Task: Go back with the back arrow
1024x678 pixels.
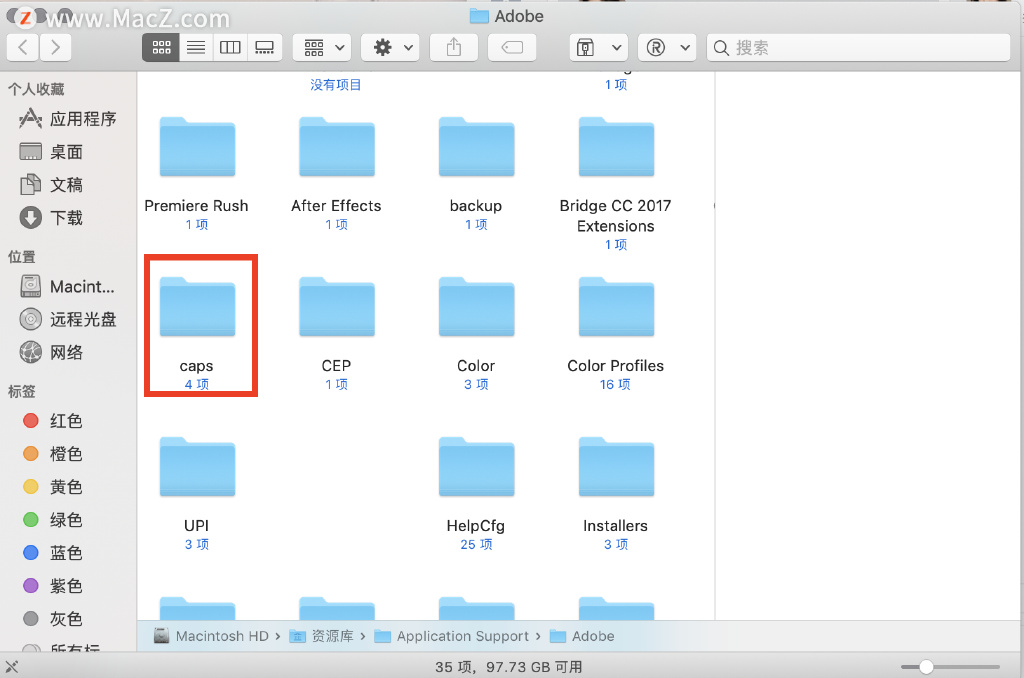Action: click(23, 47)
